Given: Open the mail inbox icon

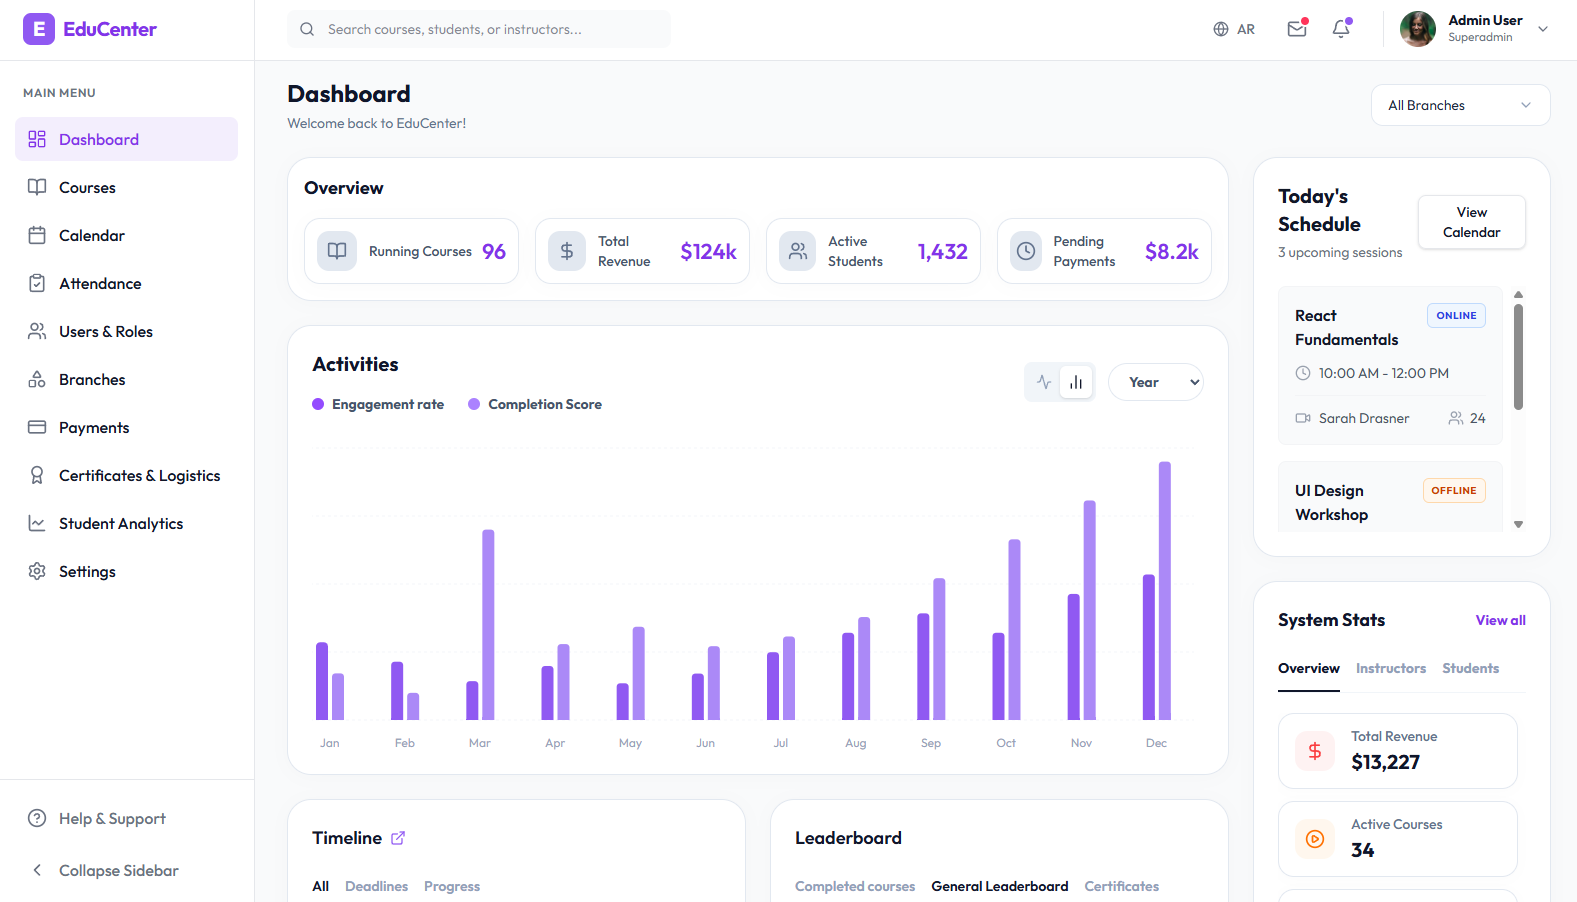Looking at the screenshot, I should 1297,29.
